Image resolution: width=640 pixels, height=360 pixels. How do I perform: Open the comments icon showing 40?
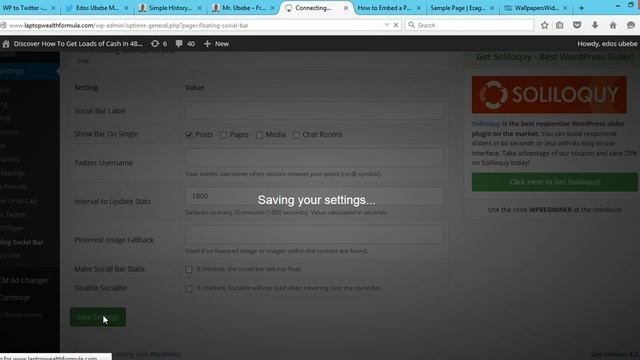pos(185,44)
